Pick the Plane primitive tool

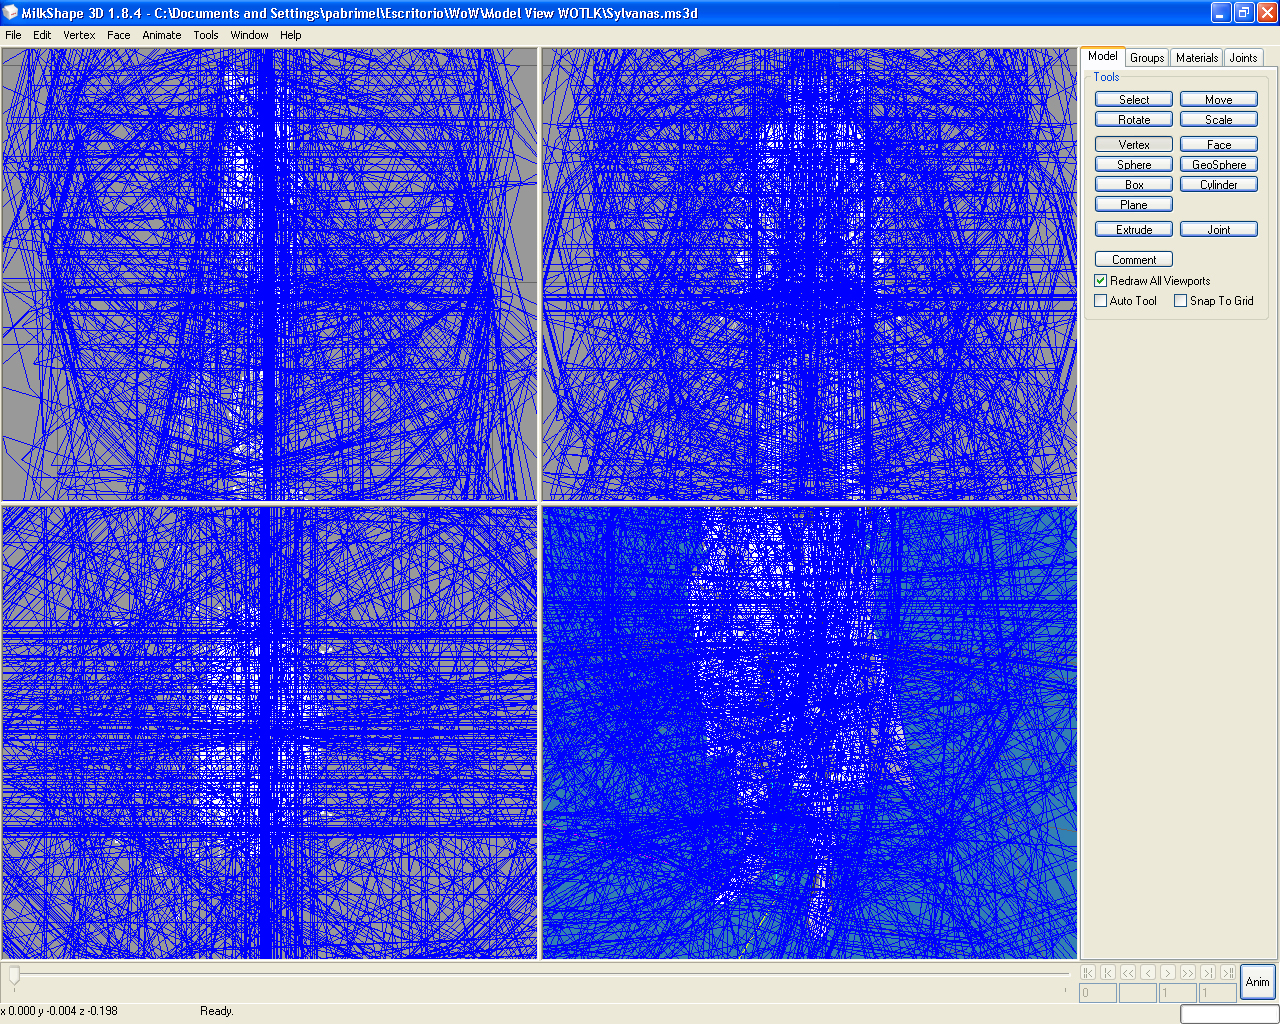[x=1134, y=204]
